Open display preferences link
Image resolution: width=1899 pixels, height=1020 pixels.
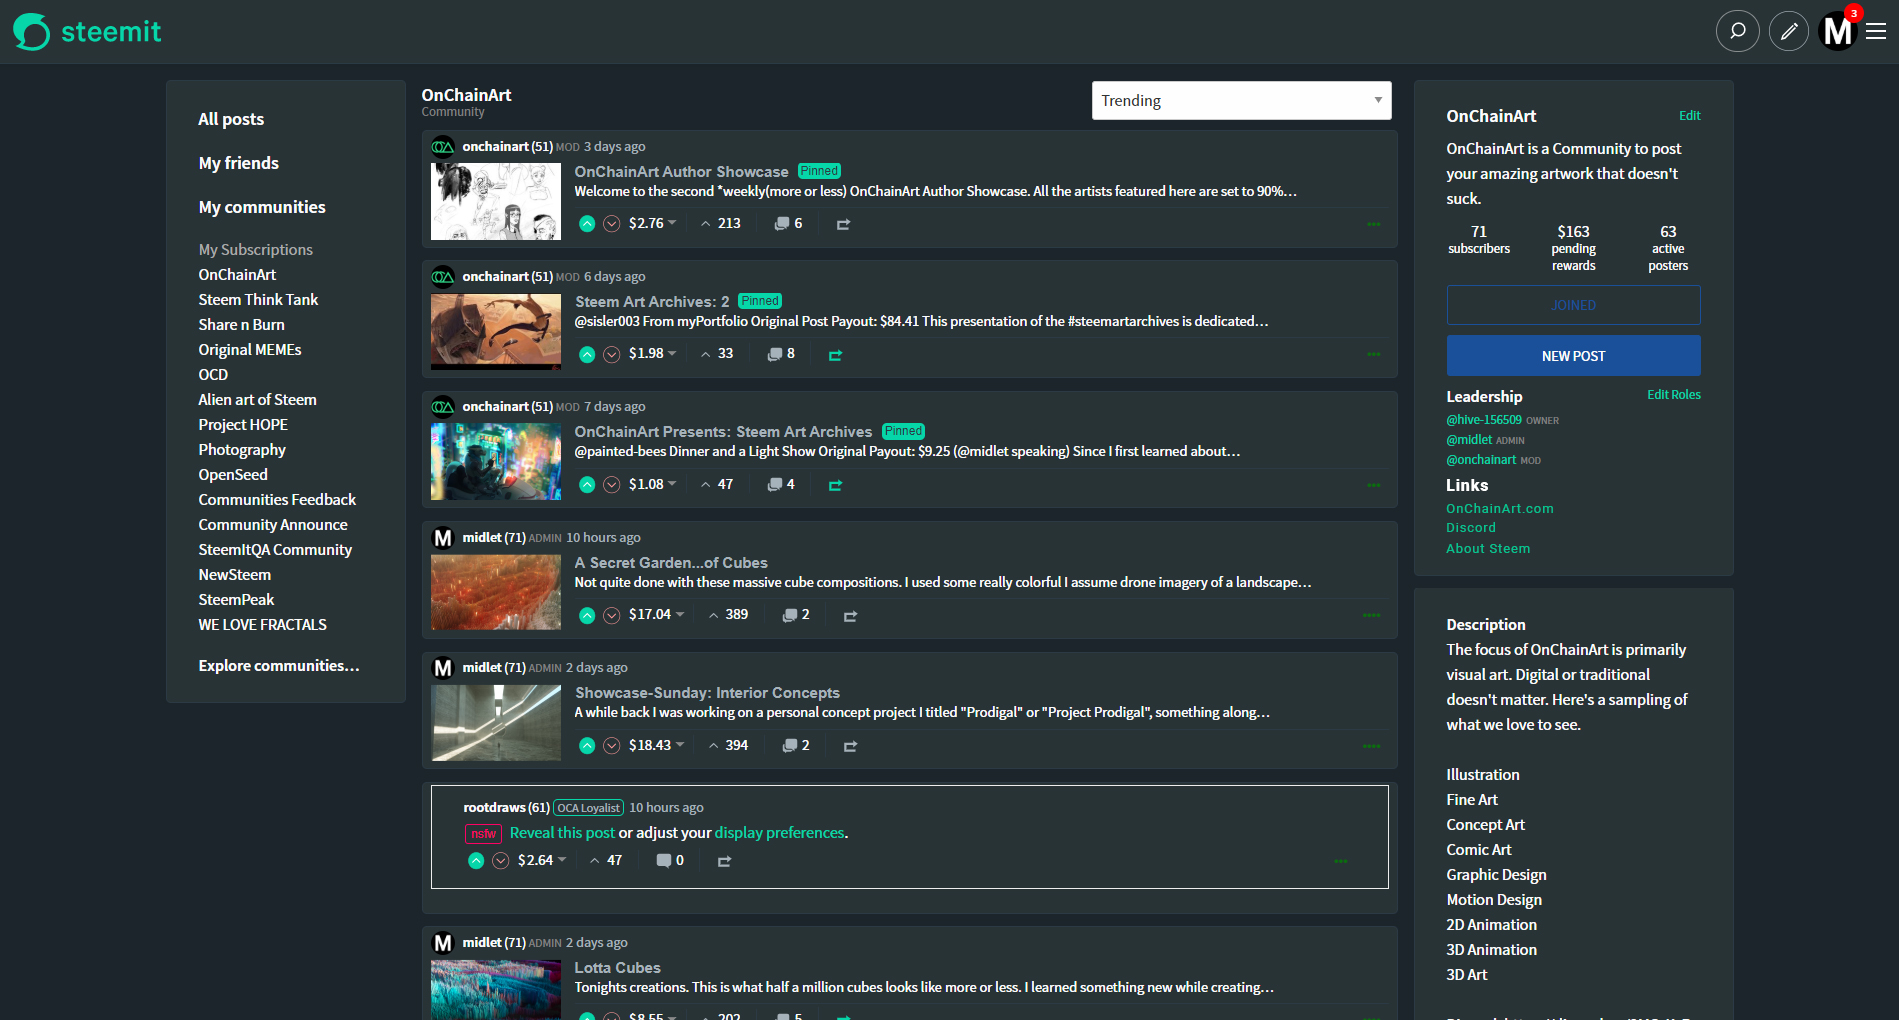(779, 833)
